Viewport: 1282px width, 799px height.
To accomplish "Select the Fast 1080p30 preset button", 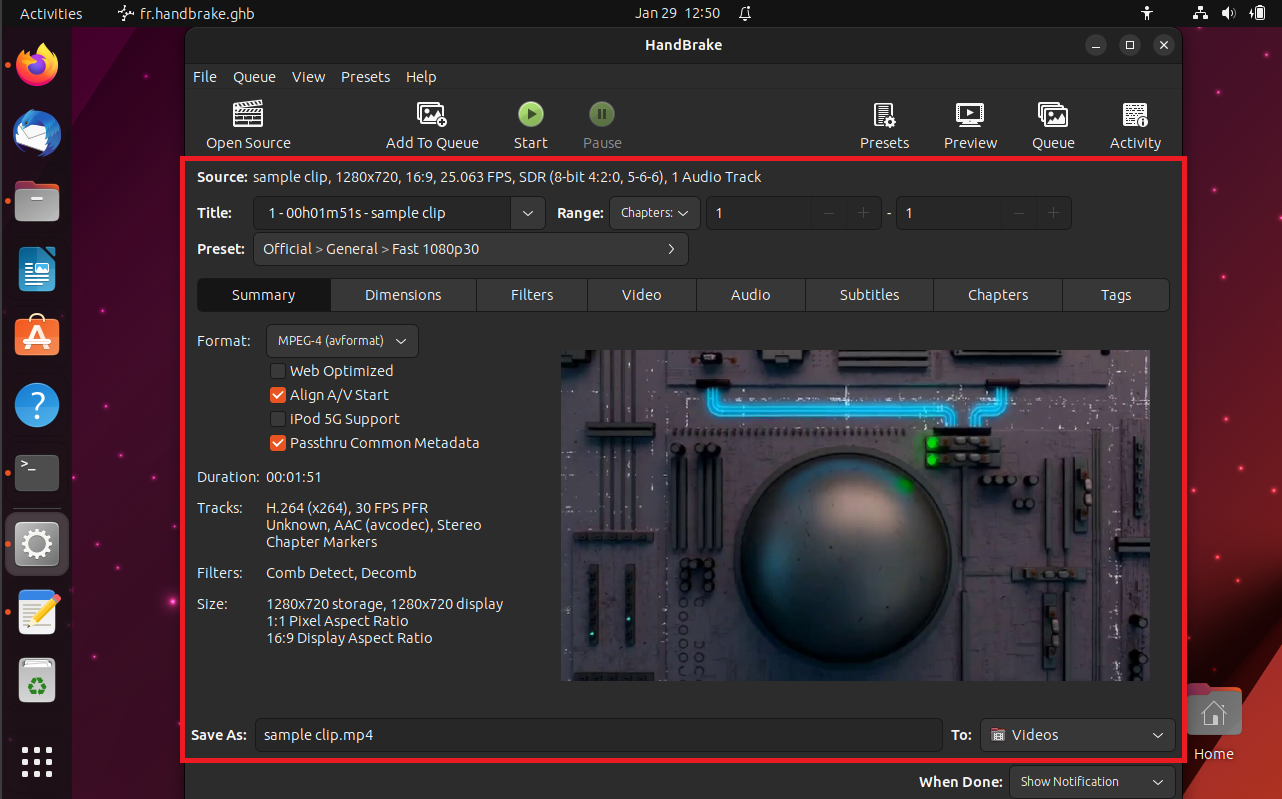I will pos(470,248).
